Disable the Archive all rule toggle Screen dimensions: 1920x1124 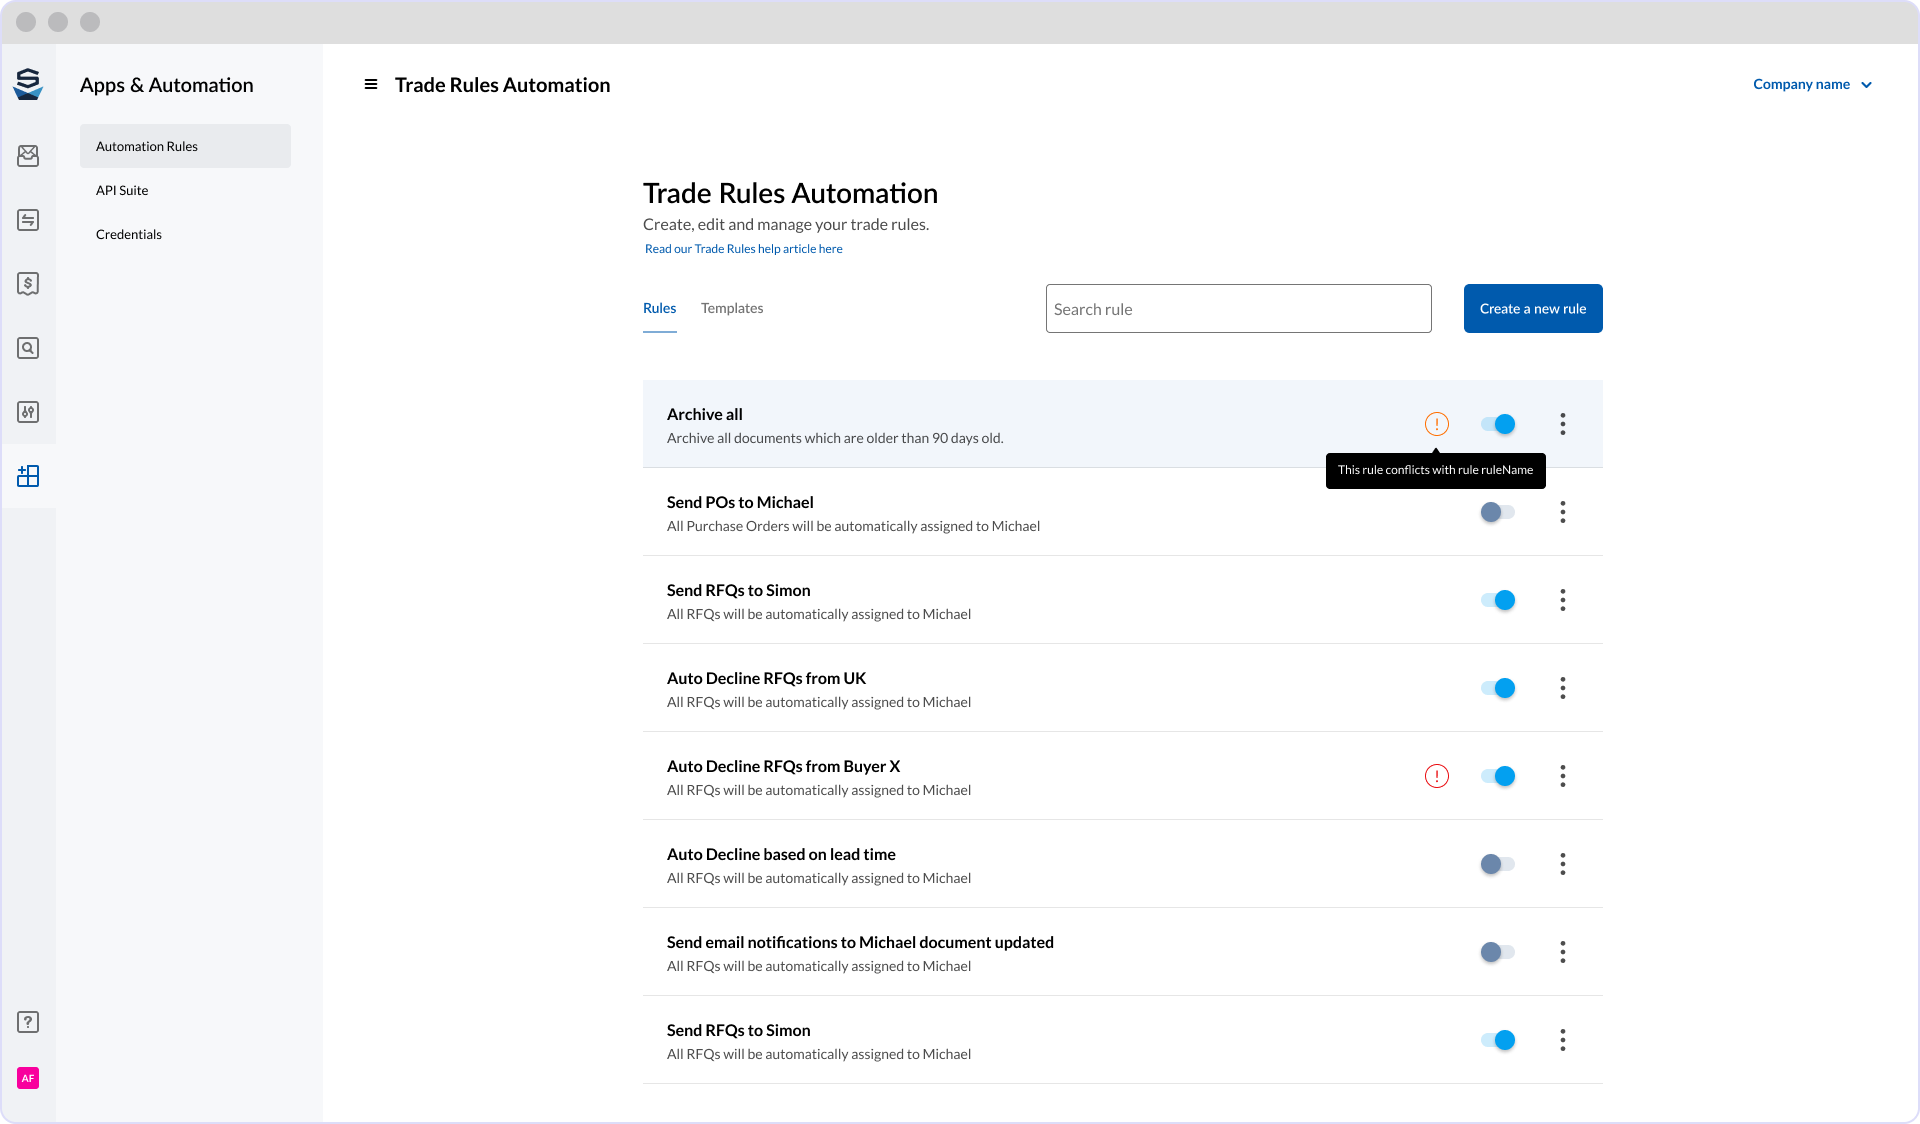click(x=1498, y=424)
